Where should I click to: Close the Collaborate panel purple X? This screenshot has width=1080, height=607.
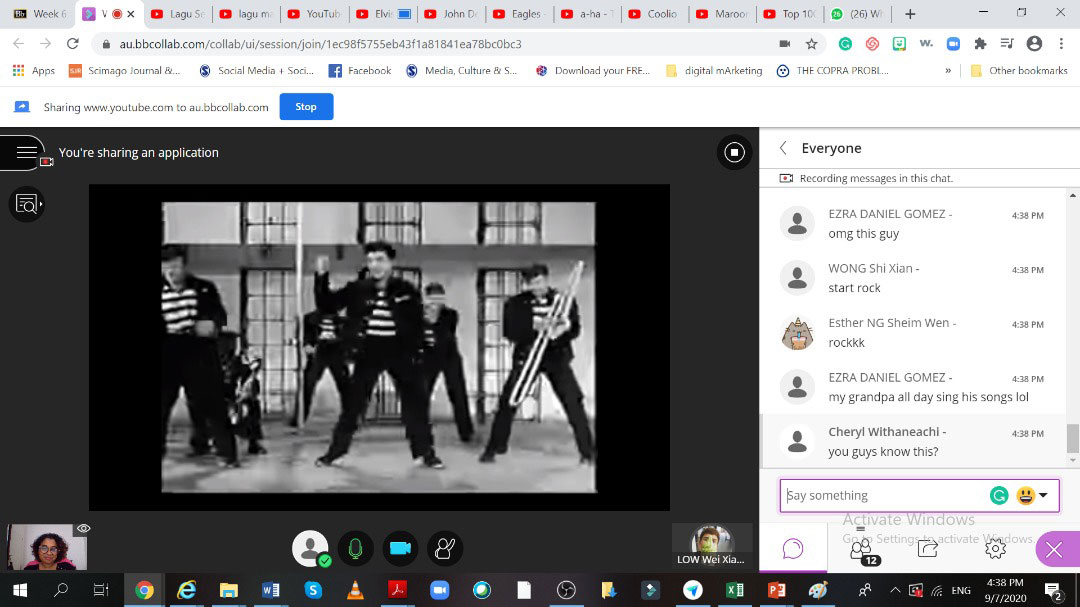[x=1057, y=549]
